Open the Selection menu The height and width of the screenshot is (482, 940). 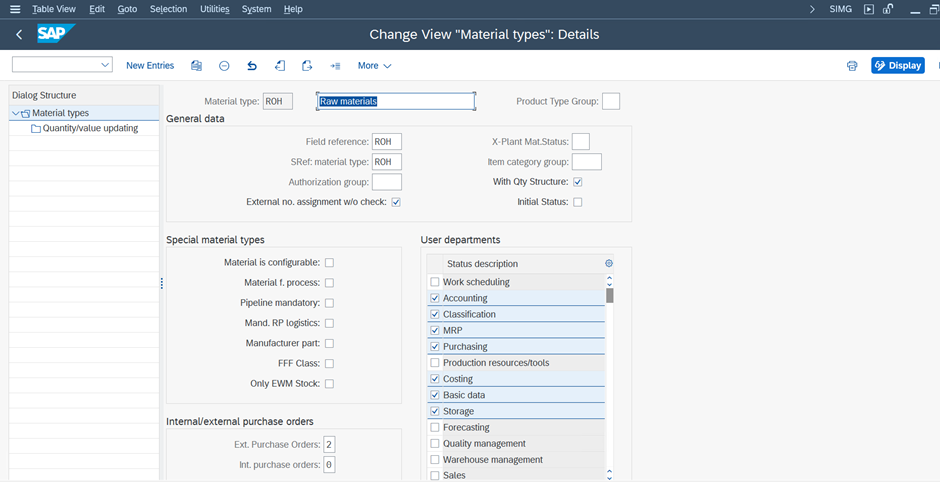[168, 9]
